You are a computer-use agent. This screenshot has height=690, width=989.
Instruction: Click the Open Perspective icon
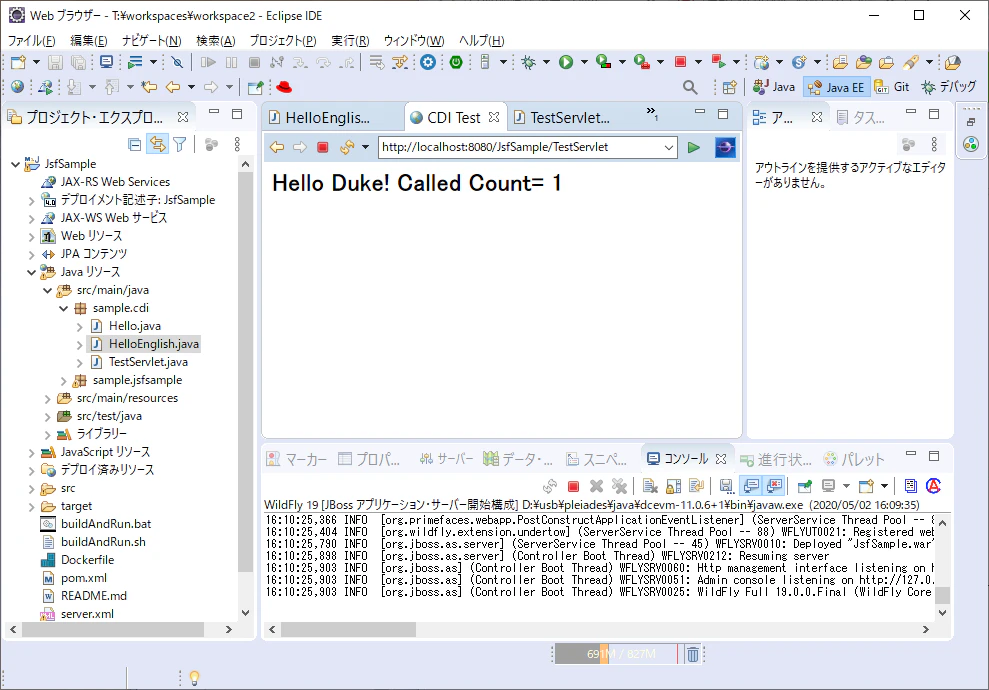click(730, 87)
